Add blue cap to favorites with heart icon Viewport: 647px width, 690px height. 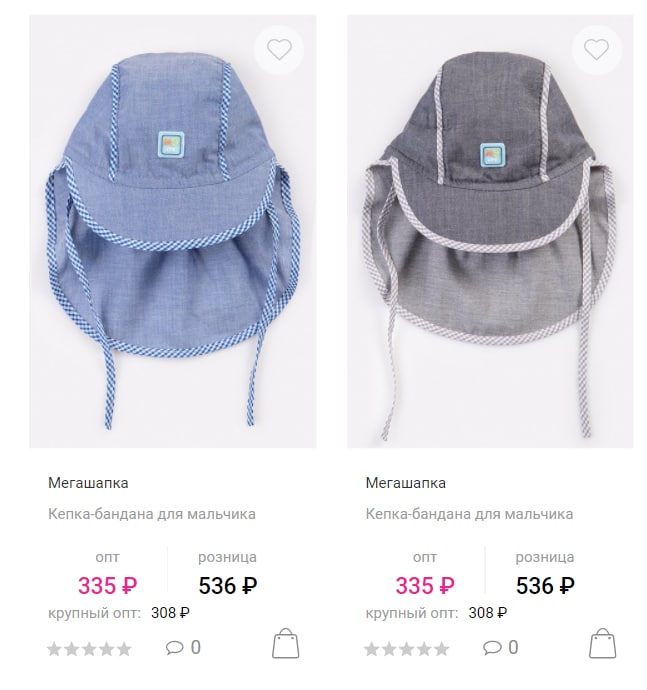(x=279, y=50)
